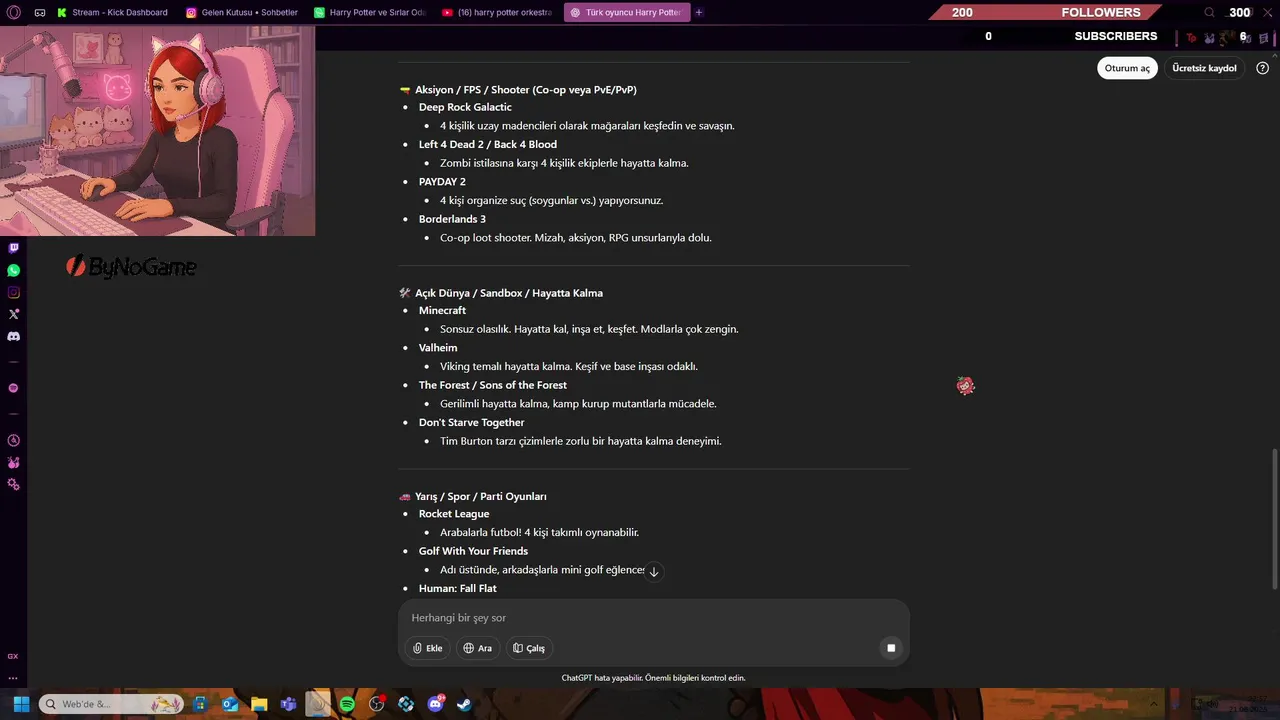Click the Deep Rock Galactic list item

(465, 107)
